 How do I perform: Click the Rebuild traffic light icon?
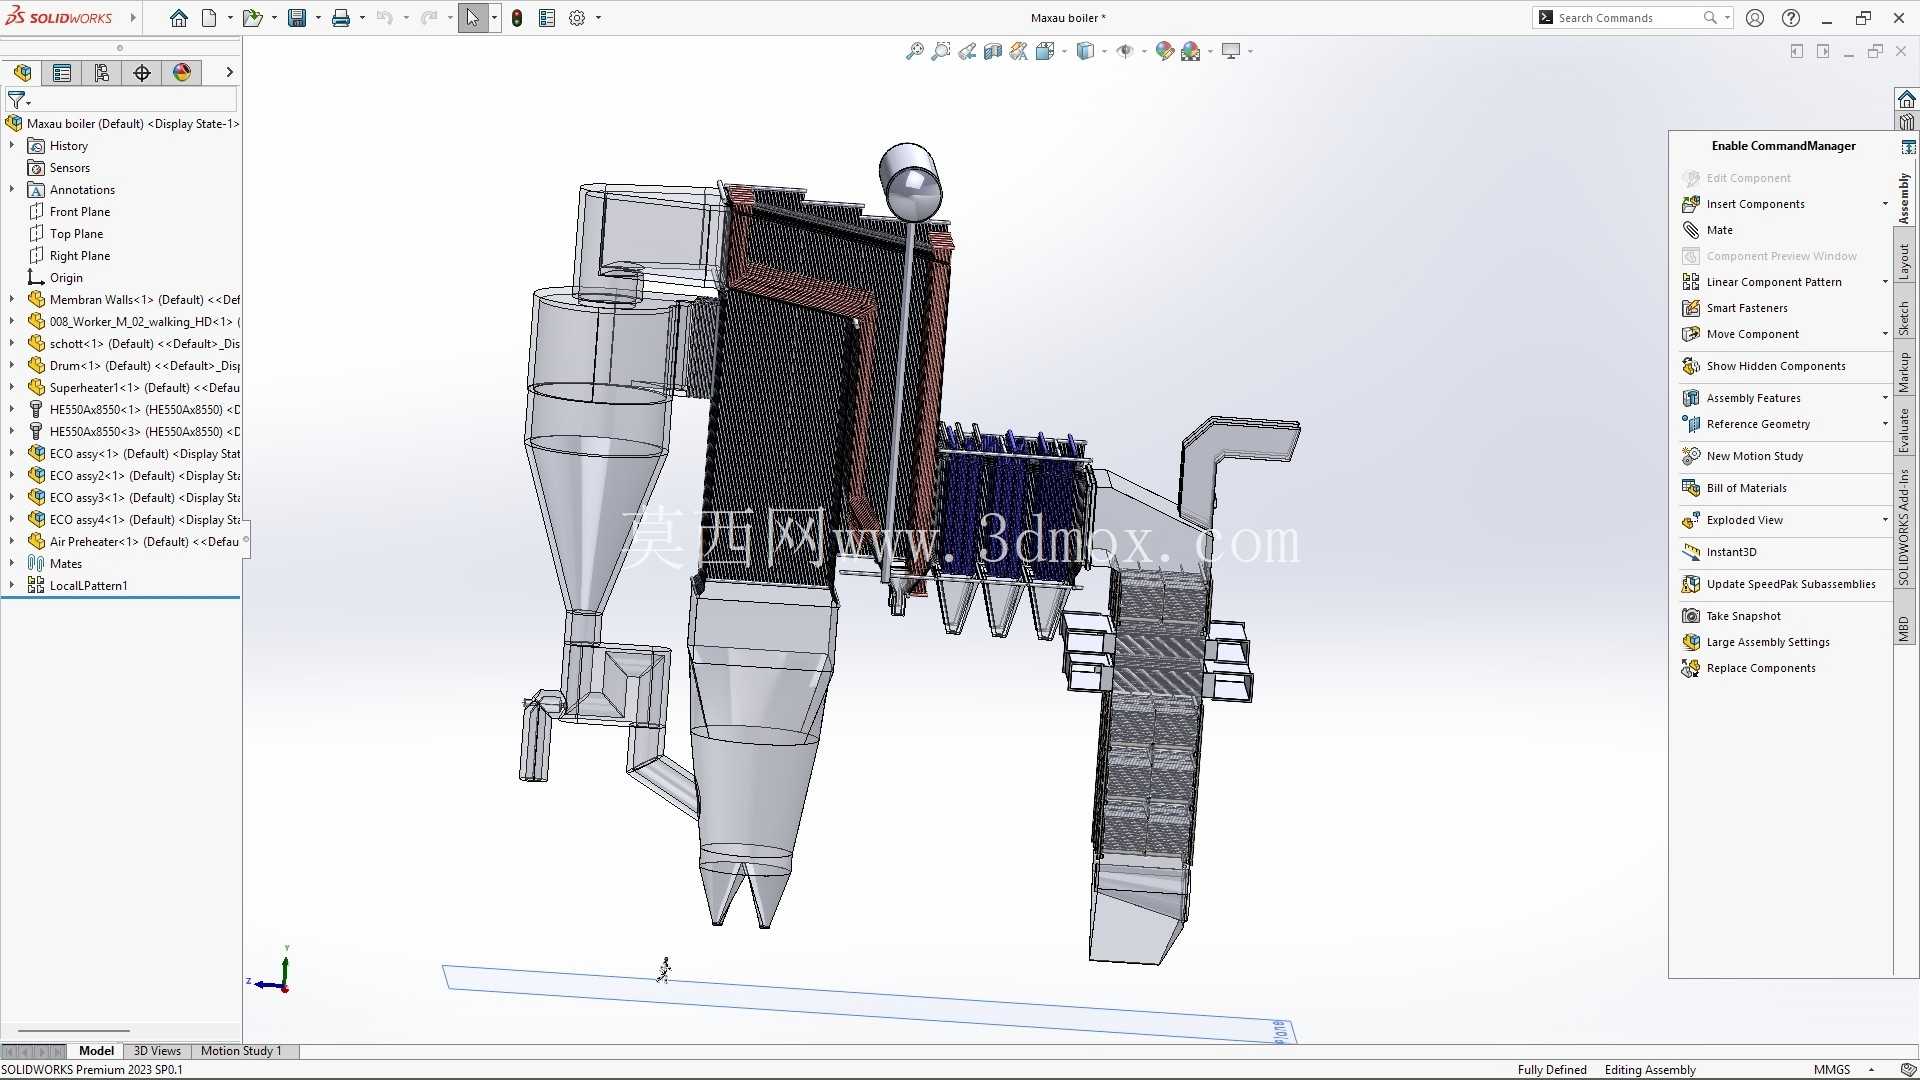tap(517, 18)
